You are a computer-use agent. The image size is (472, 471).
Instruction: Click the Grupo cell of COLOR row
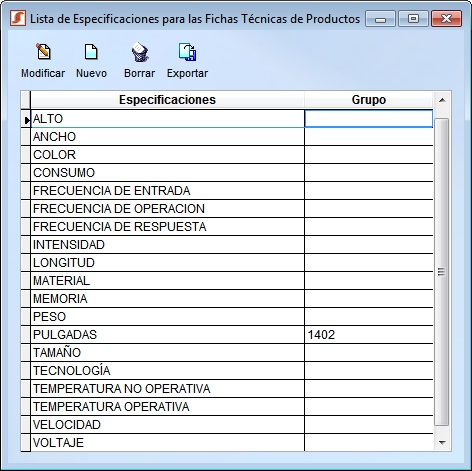[369, 155]
